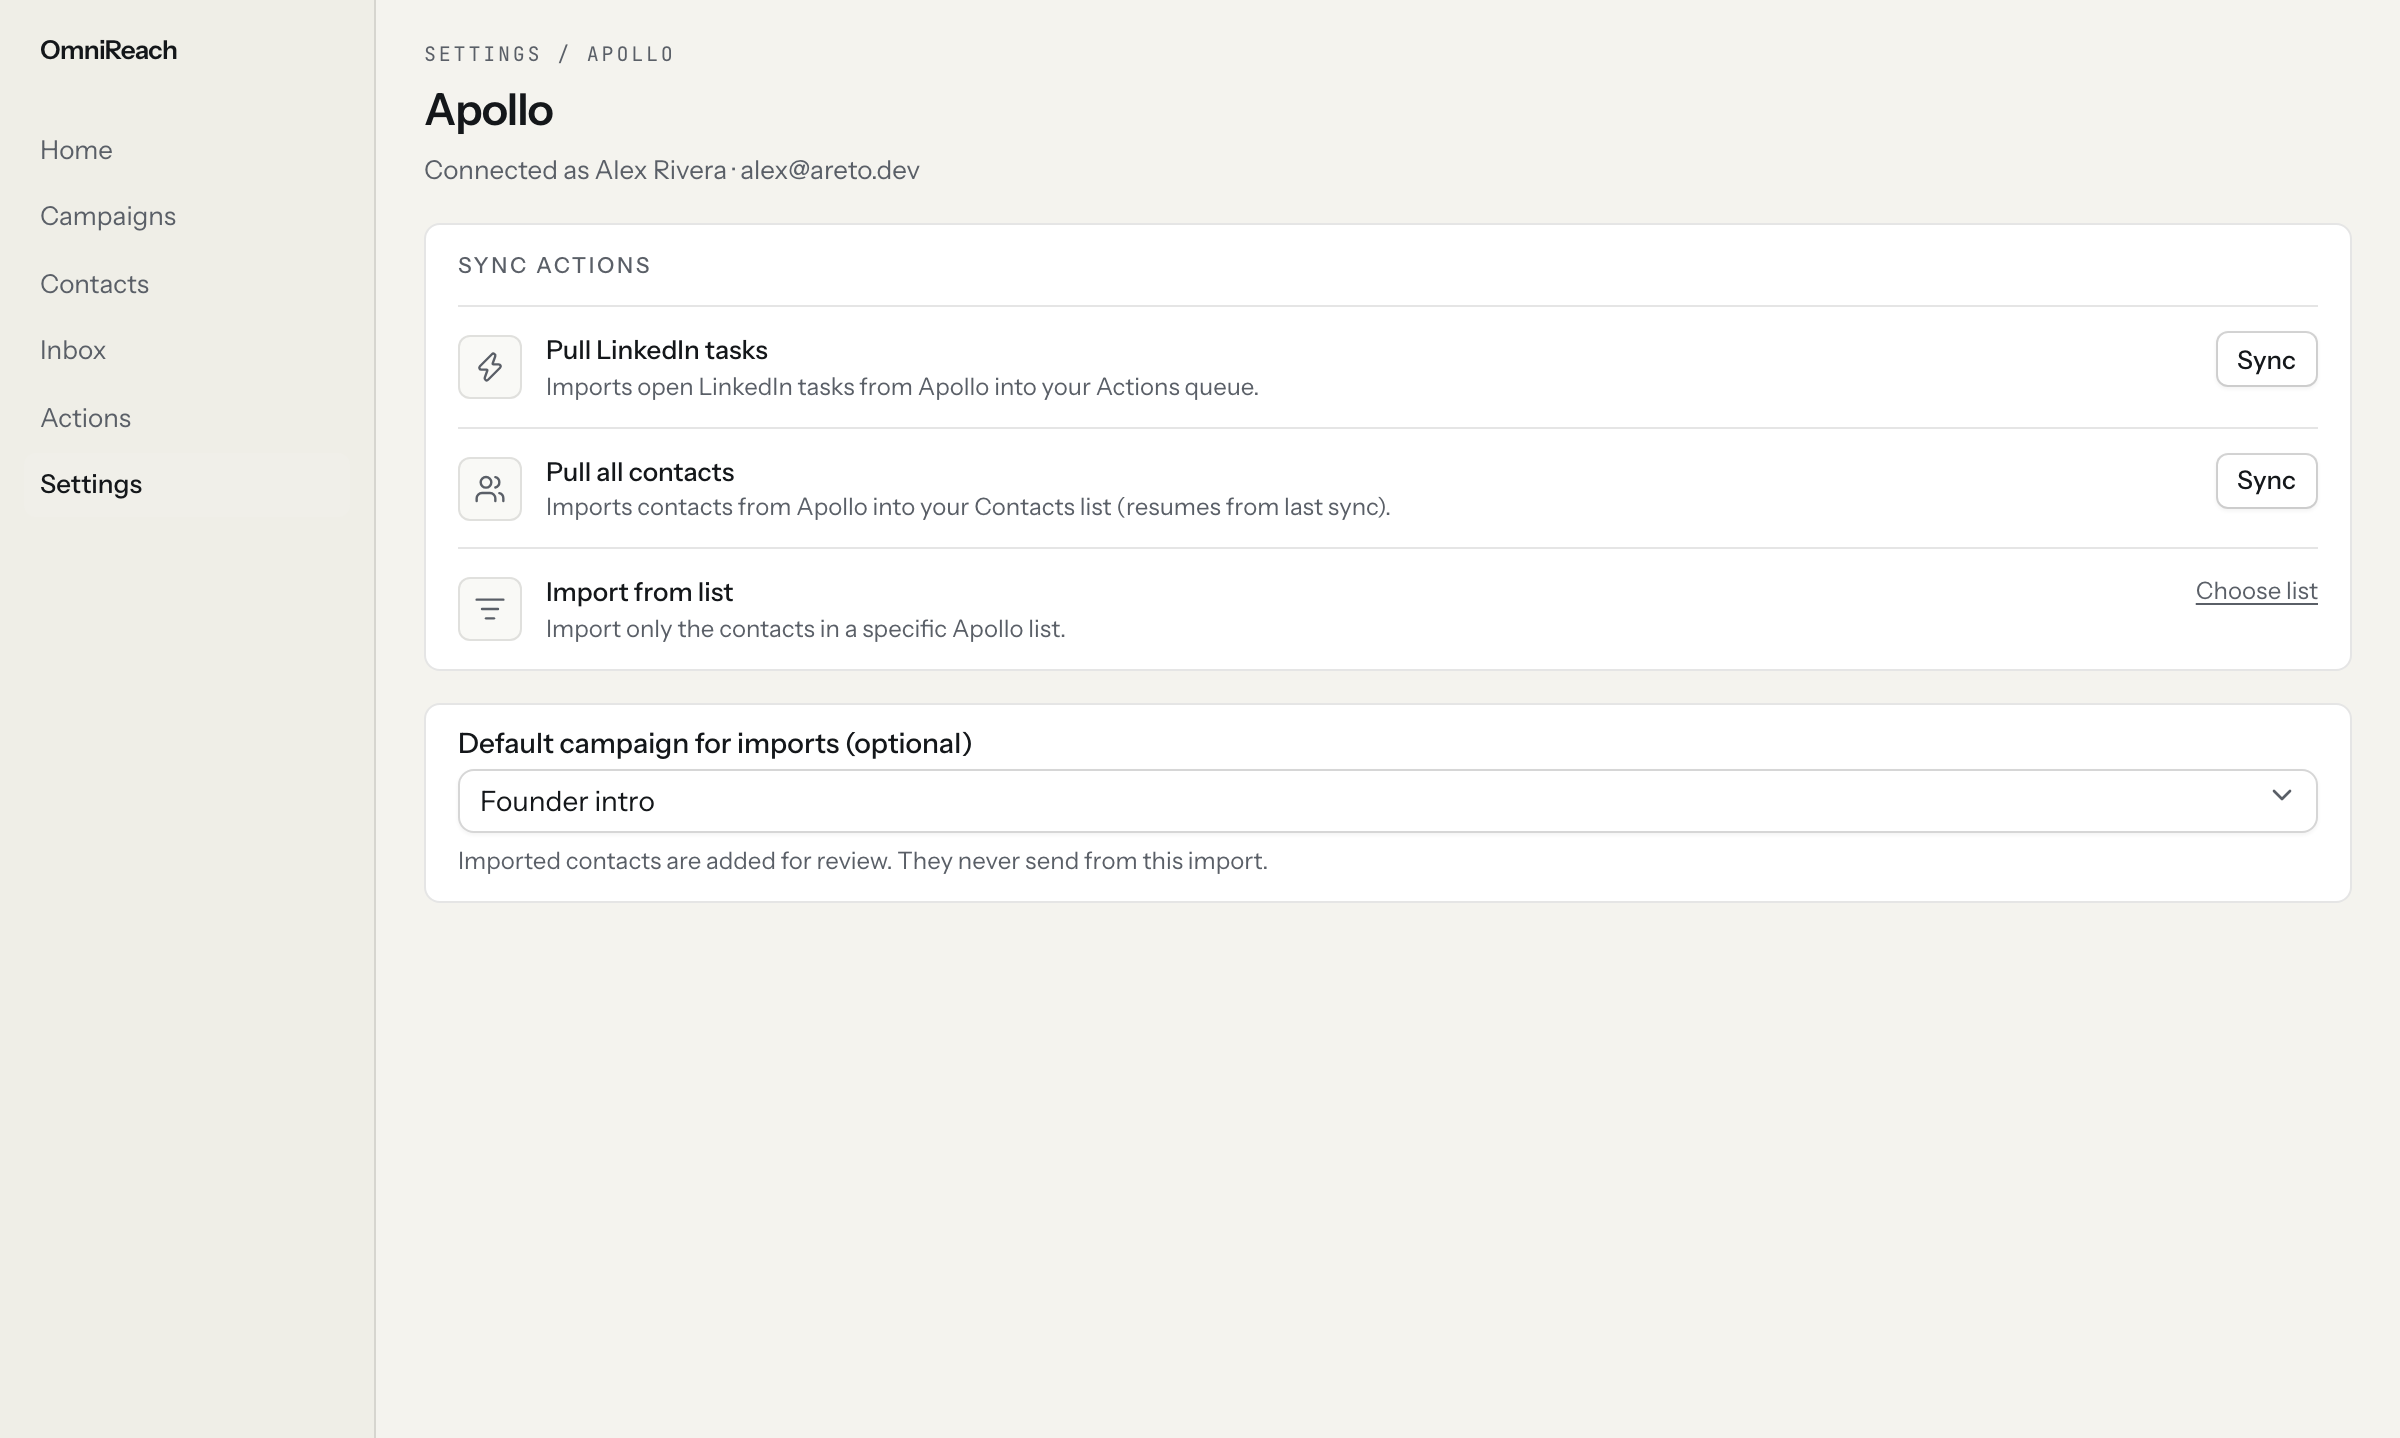Open the Default campaign dropdown showing Founder intro
This screenshot has width=2400, height=1438.
pyautogui.click(x=1387, y=801)
